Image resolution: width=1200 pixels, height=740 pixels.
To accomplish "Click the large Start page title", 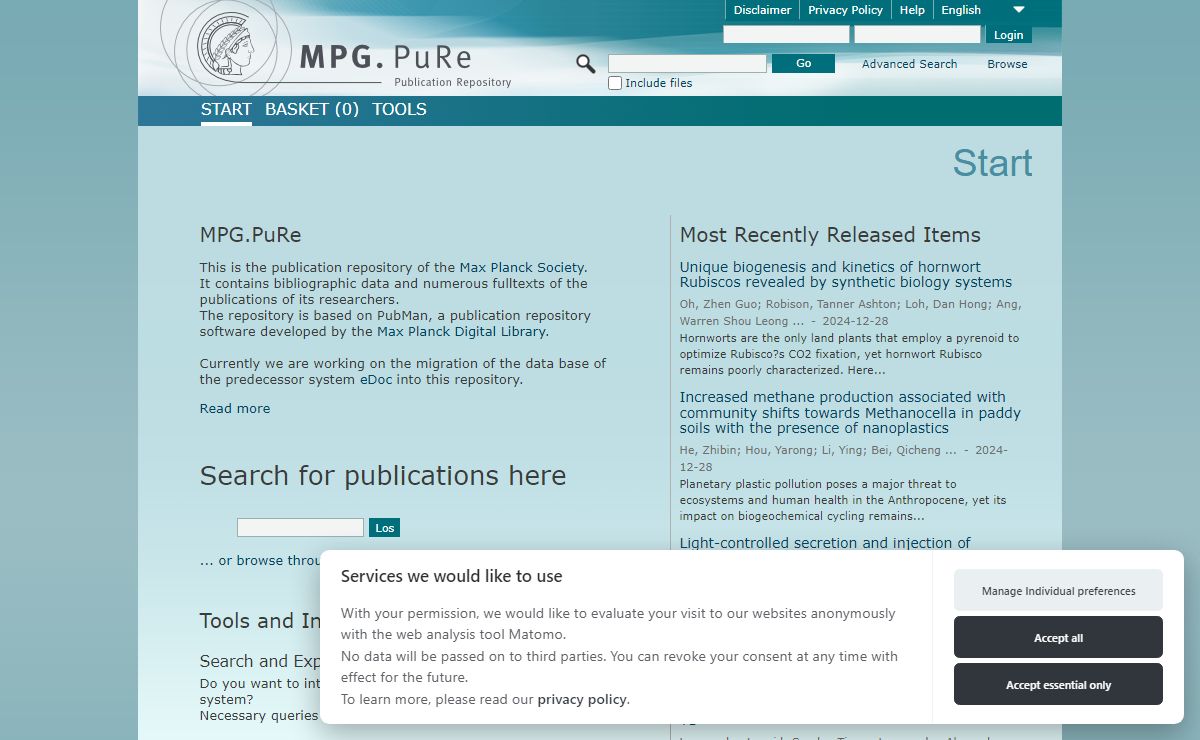I will click(x=992, y=163).
